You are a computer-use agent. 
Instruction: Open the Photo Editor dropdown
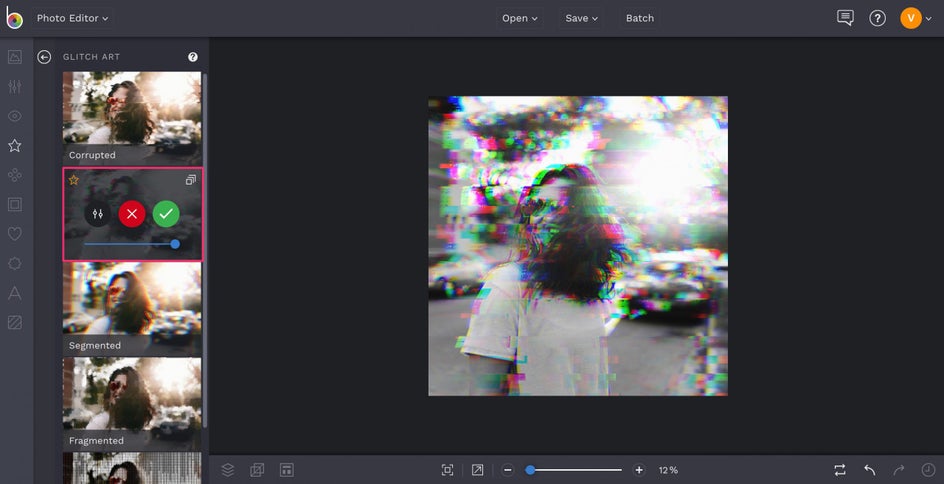pos(72,18)
